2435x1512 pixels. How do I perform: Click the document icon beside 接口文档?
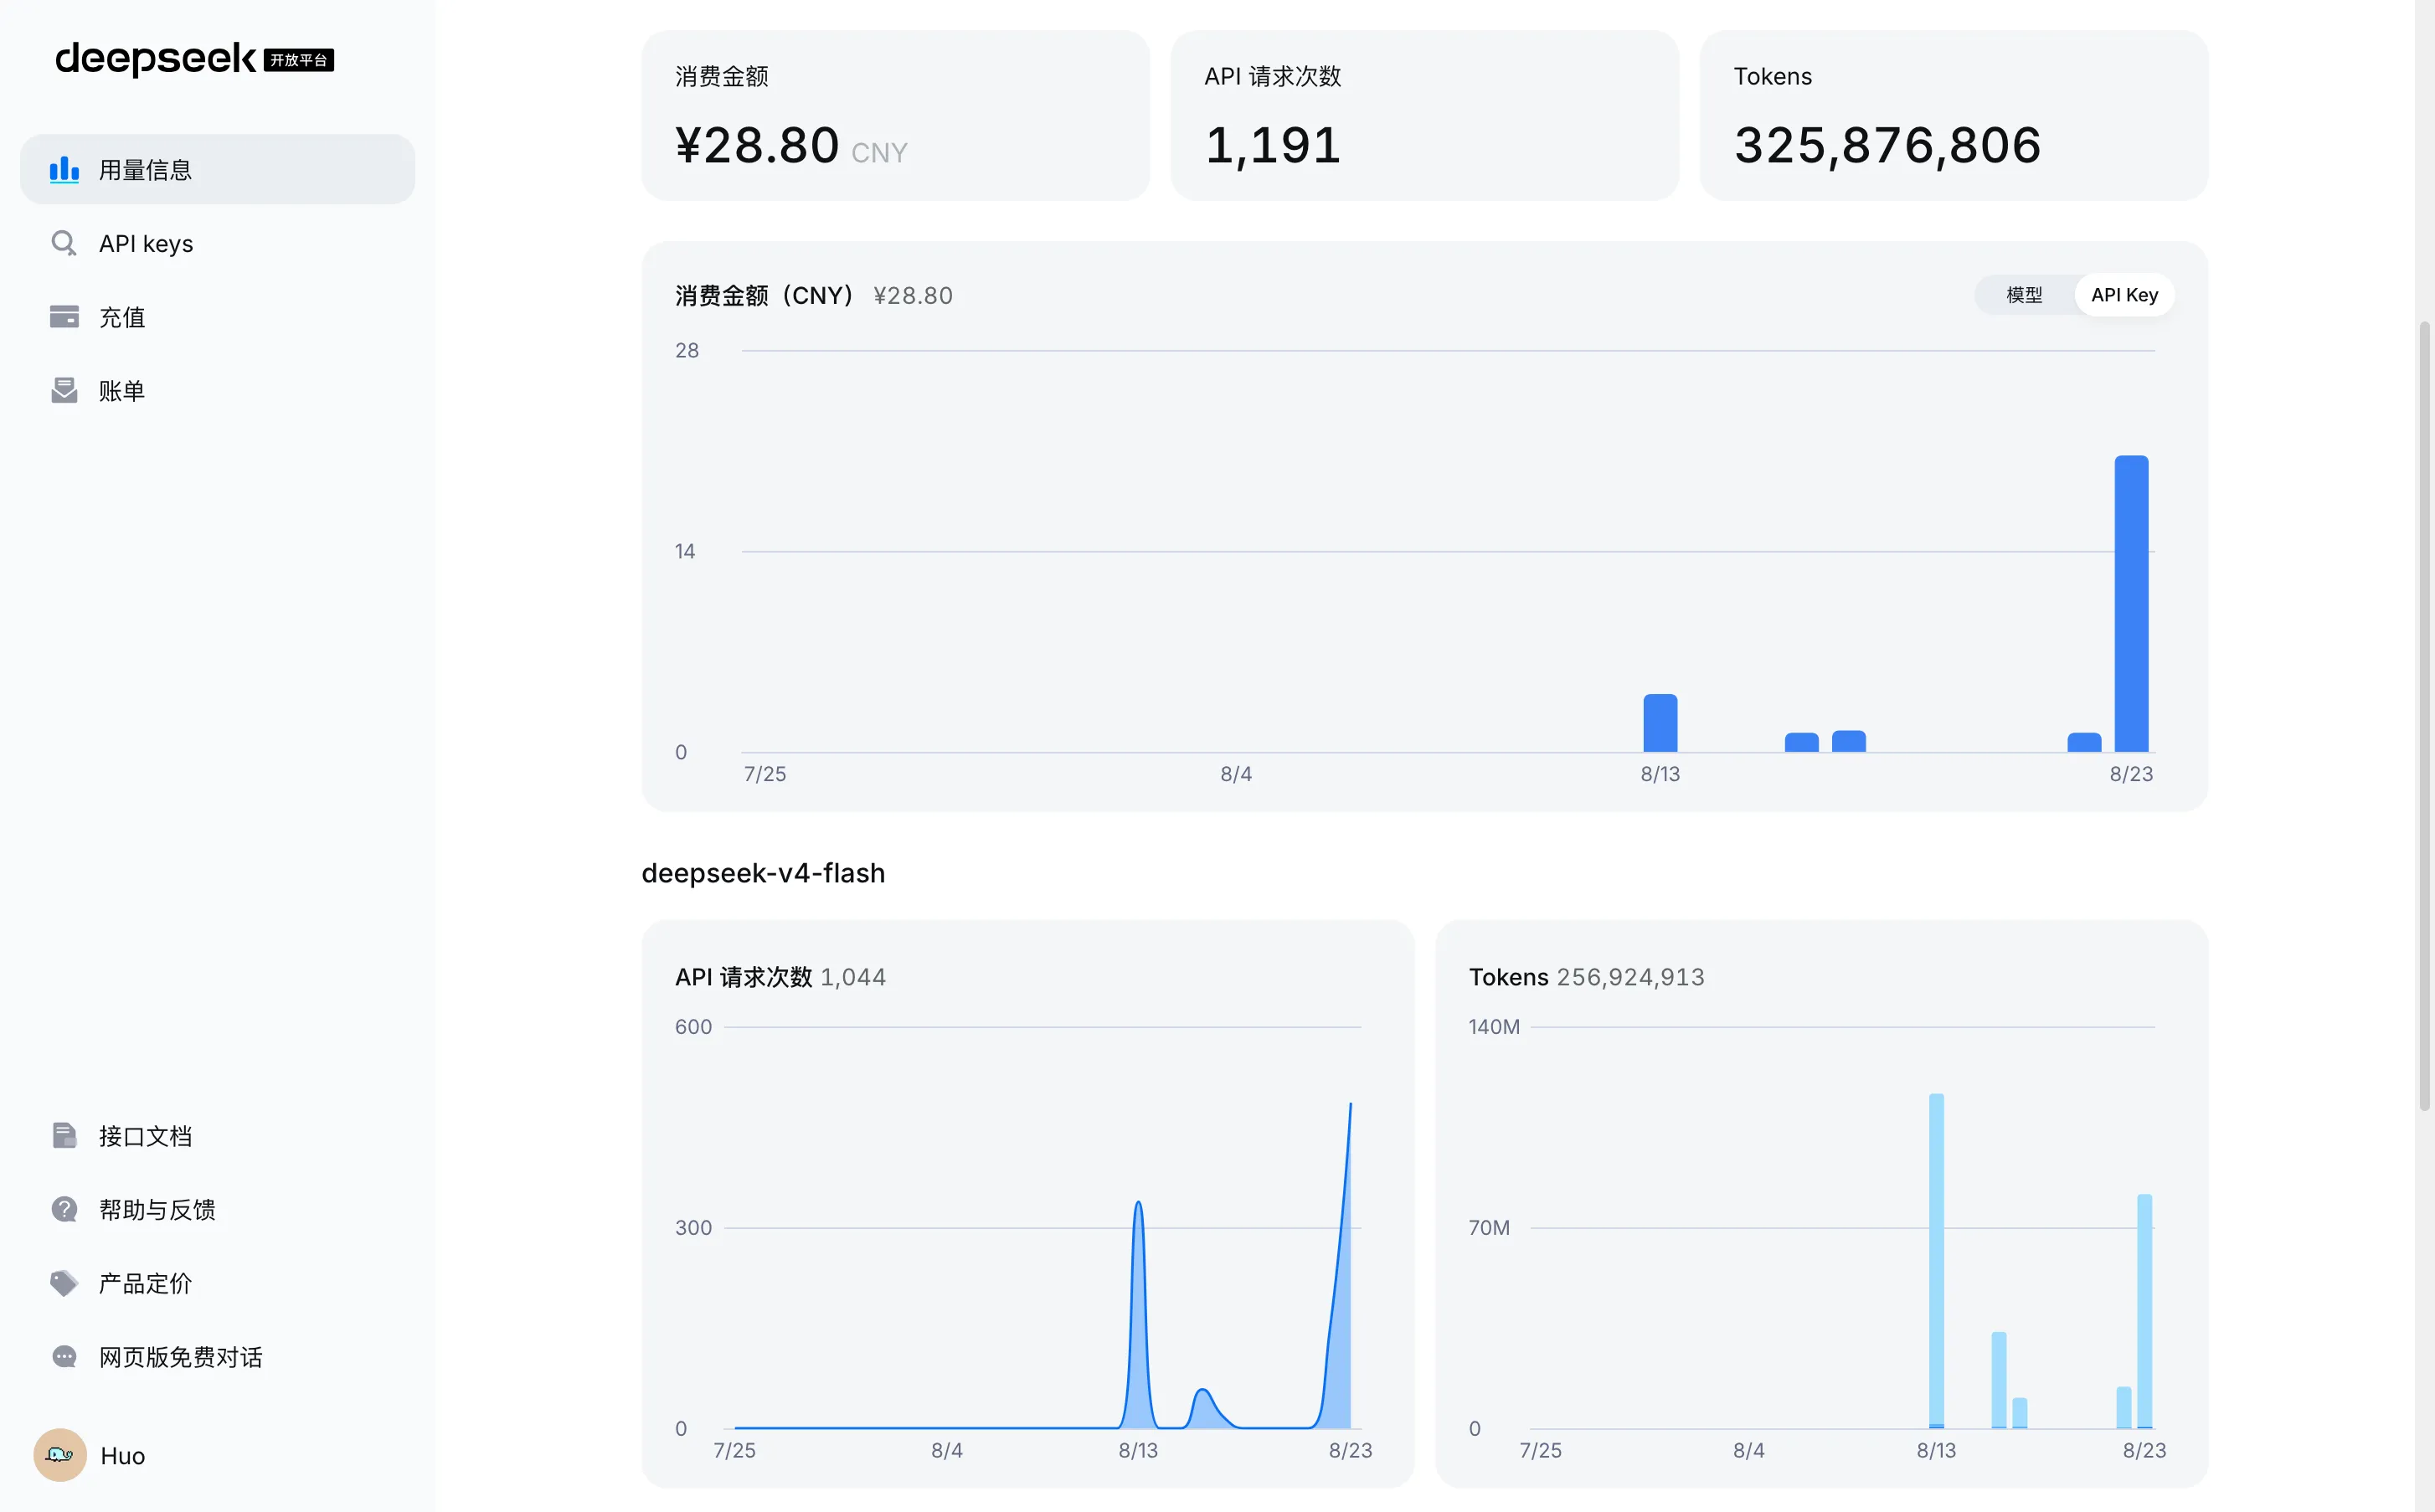coord(64,1135)
